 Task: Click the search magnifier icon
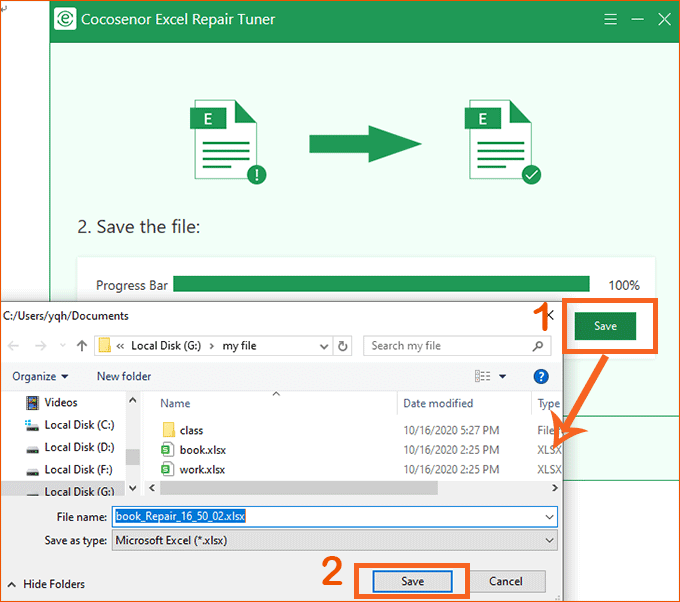pos(538,346)
